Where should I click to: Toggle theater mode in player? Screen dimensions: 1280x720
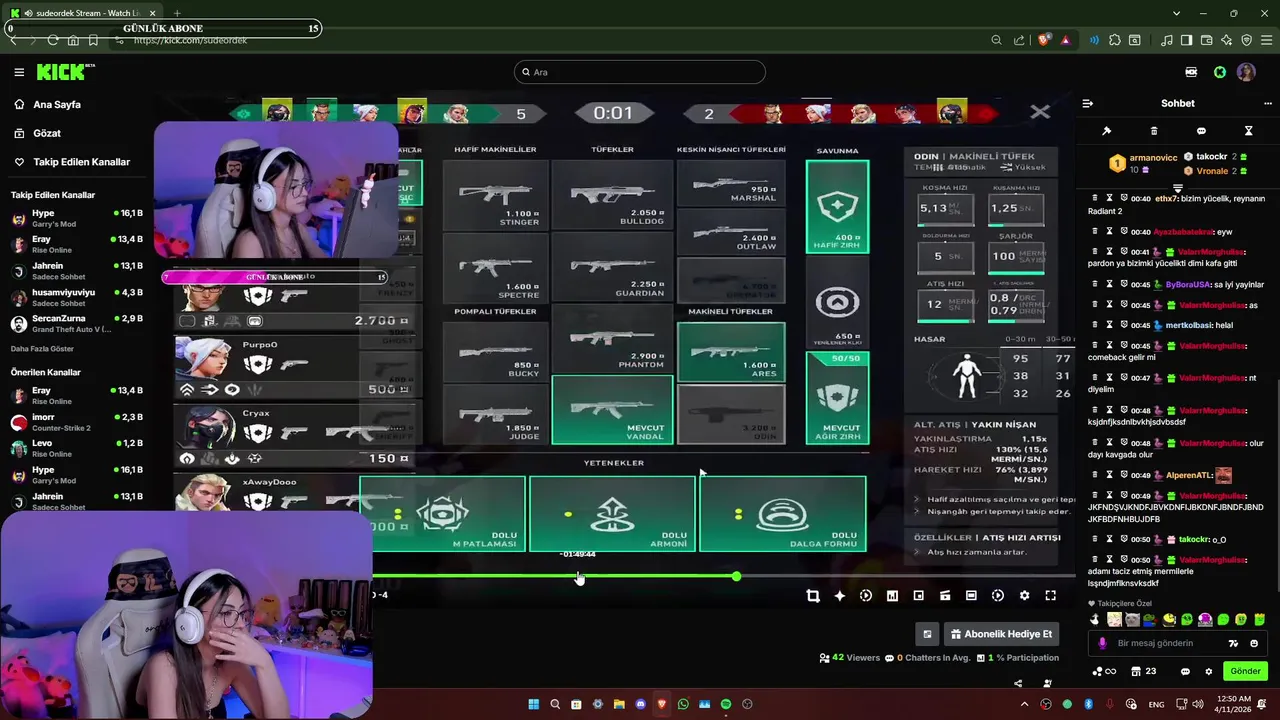(x=971, y=596)
